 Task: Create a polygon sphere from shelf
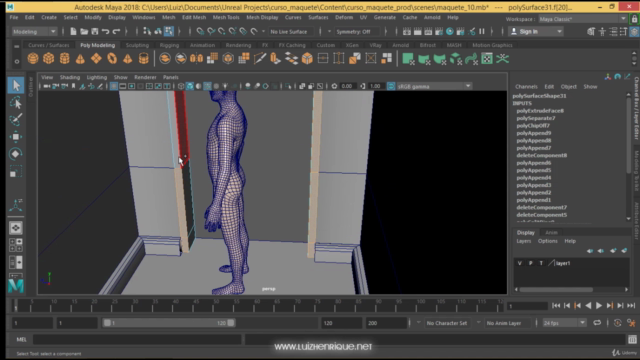point(33,59)
